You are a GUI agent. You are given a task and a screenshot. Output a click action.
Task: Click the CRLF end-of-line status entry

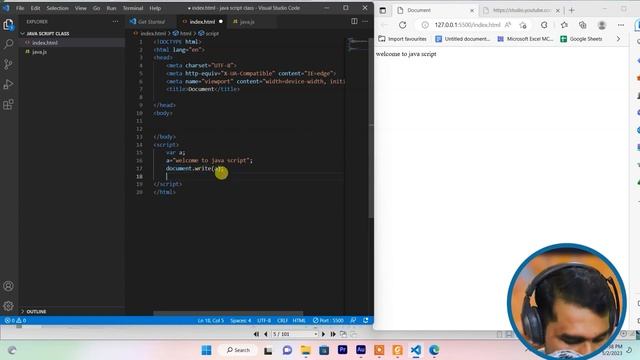(x=282, y=320)
